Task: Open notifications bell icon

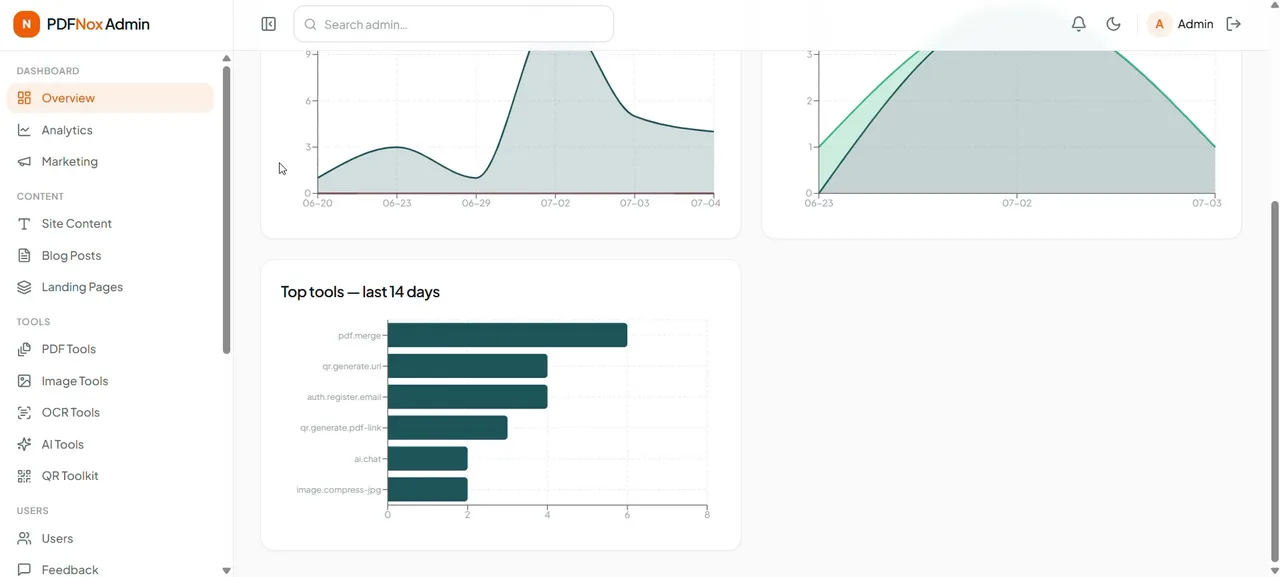Action: click(1078, 24)
